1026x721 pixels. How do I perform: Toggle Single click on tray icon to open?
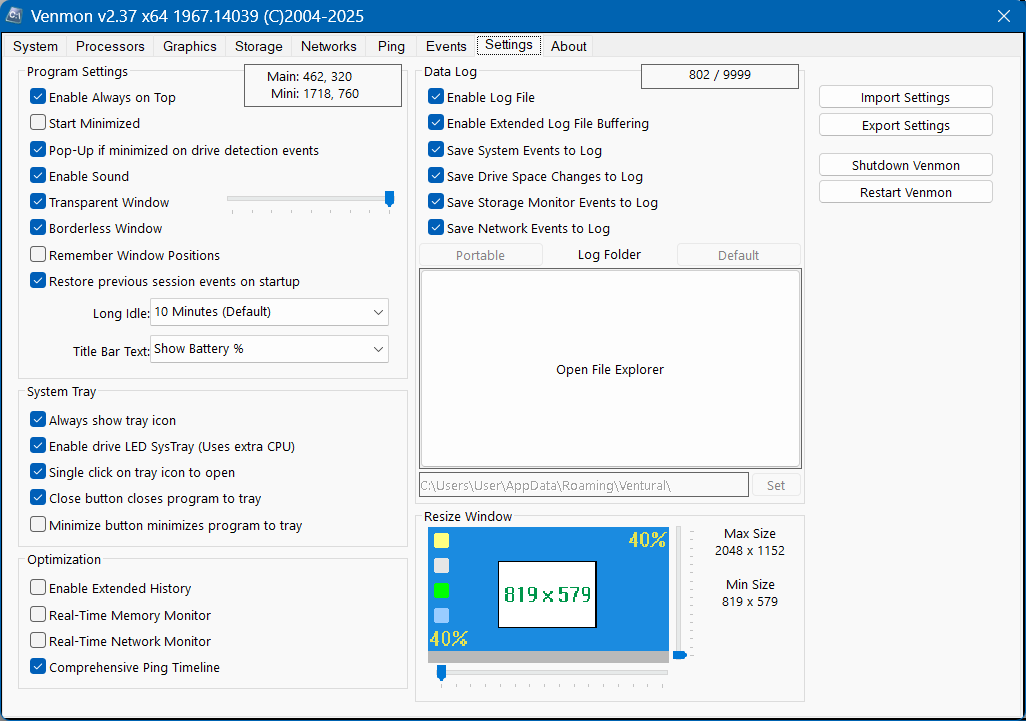tap(38, 472)
